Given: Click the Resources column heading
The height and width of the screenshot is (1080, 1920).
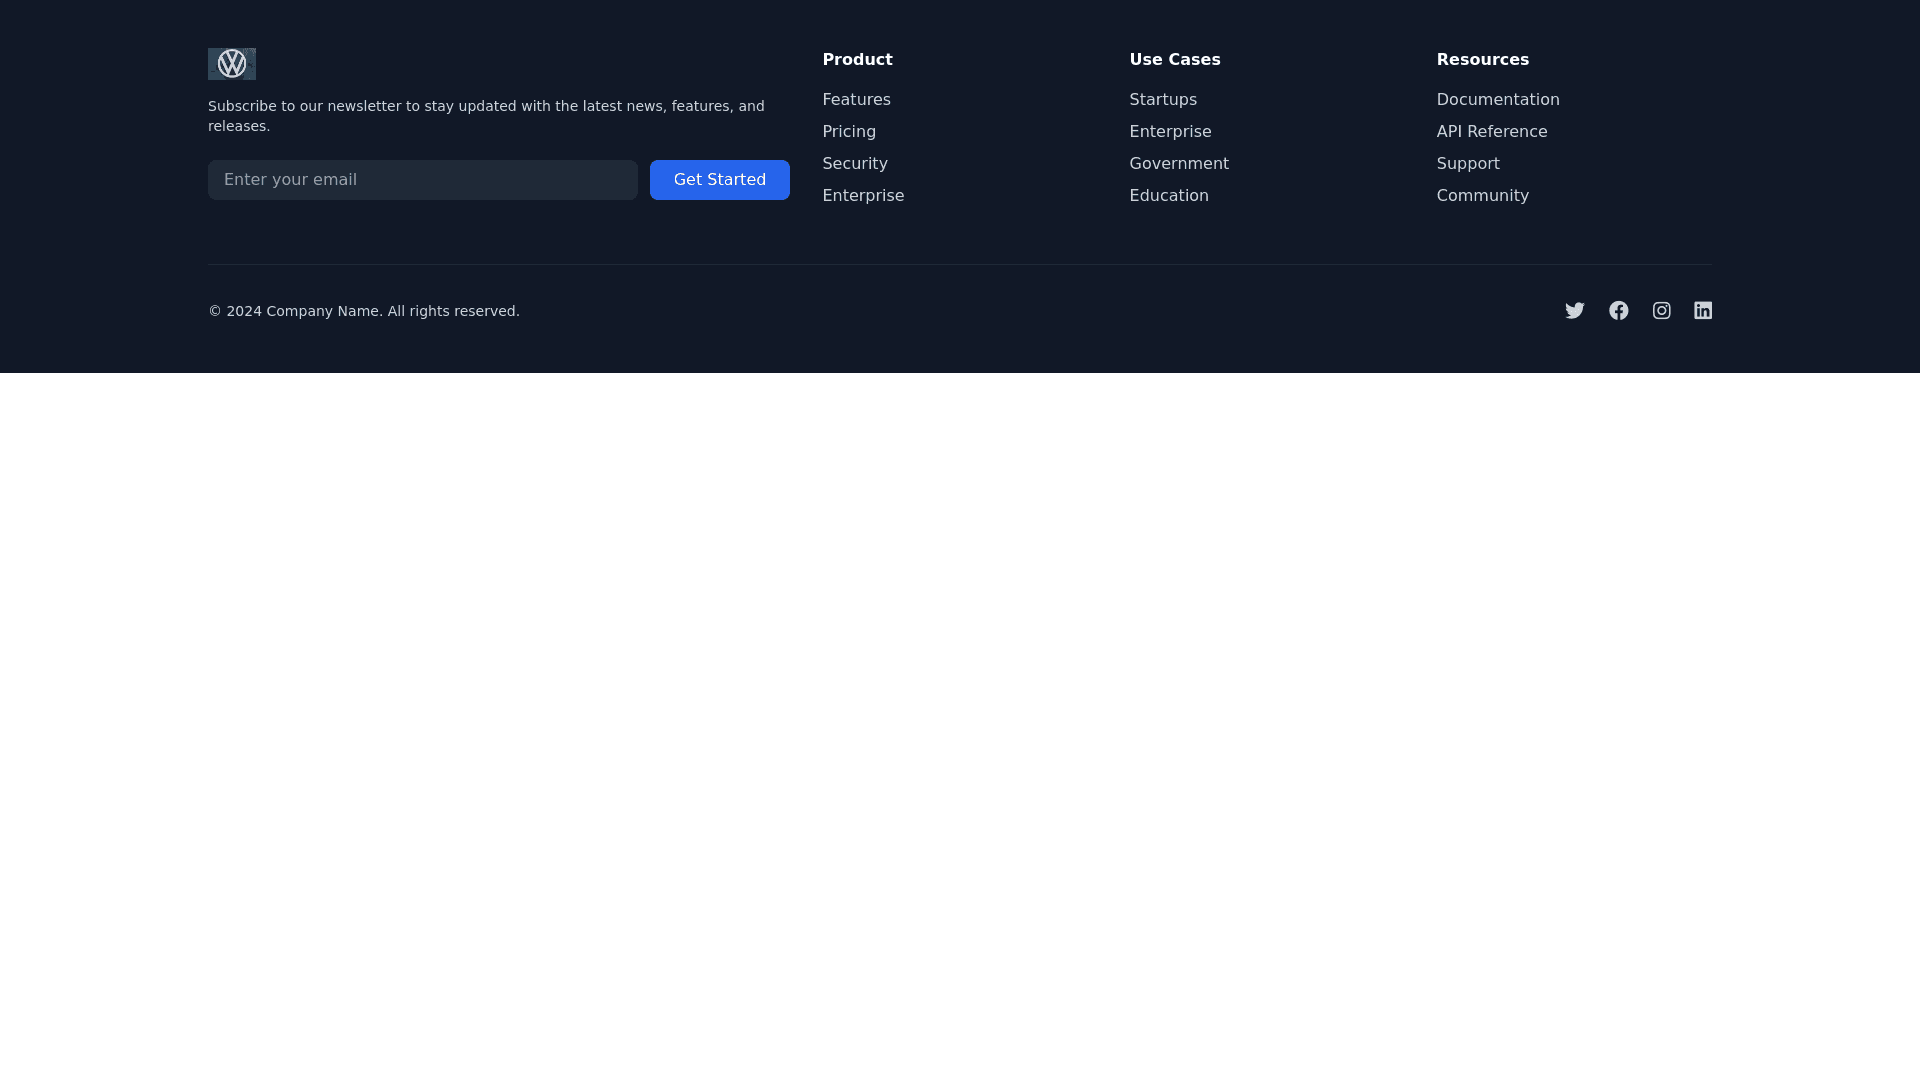Looking at the screenshot, I should [x=1482, y=60].
